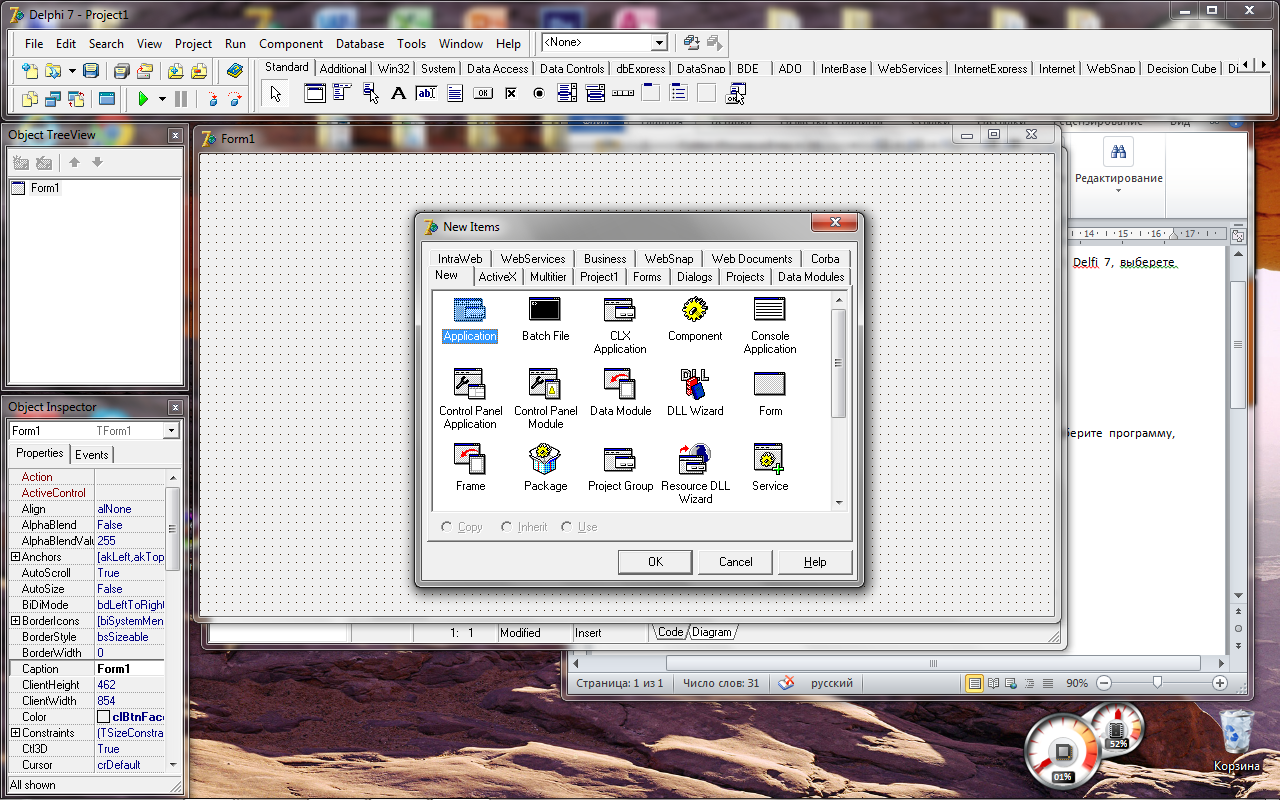Select the arrow pointer in component palette

pos(276,94)
